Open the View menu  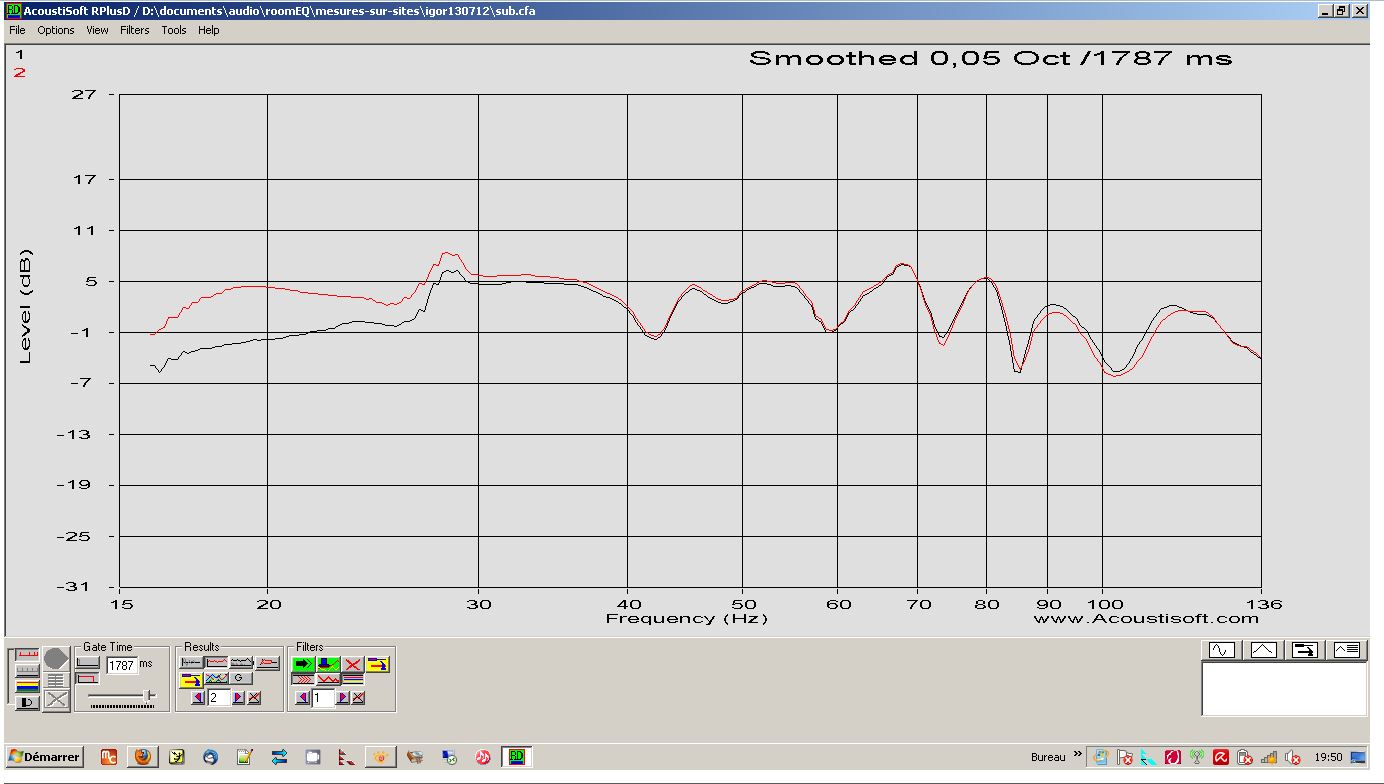97,30
